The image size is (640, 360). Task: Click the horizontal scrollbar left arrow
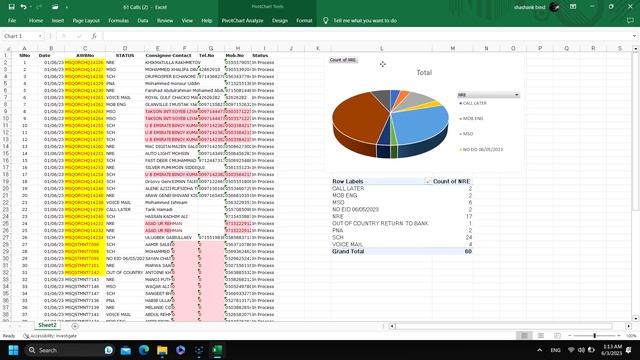[392, 326]
